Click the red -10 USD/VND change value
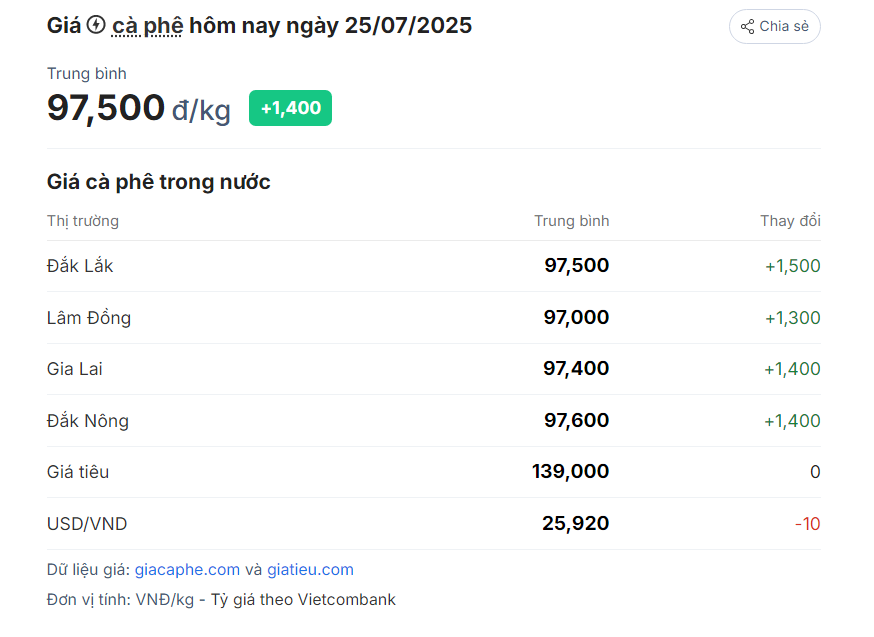 [808, 524]
